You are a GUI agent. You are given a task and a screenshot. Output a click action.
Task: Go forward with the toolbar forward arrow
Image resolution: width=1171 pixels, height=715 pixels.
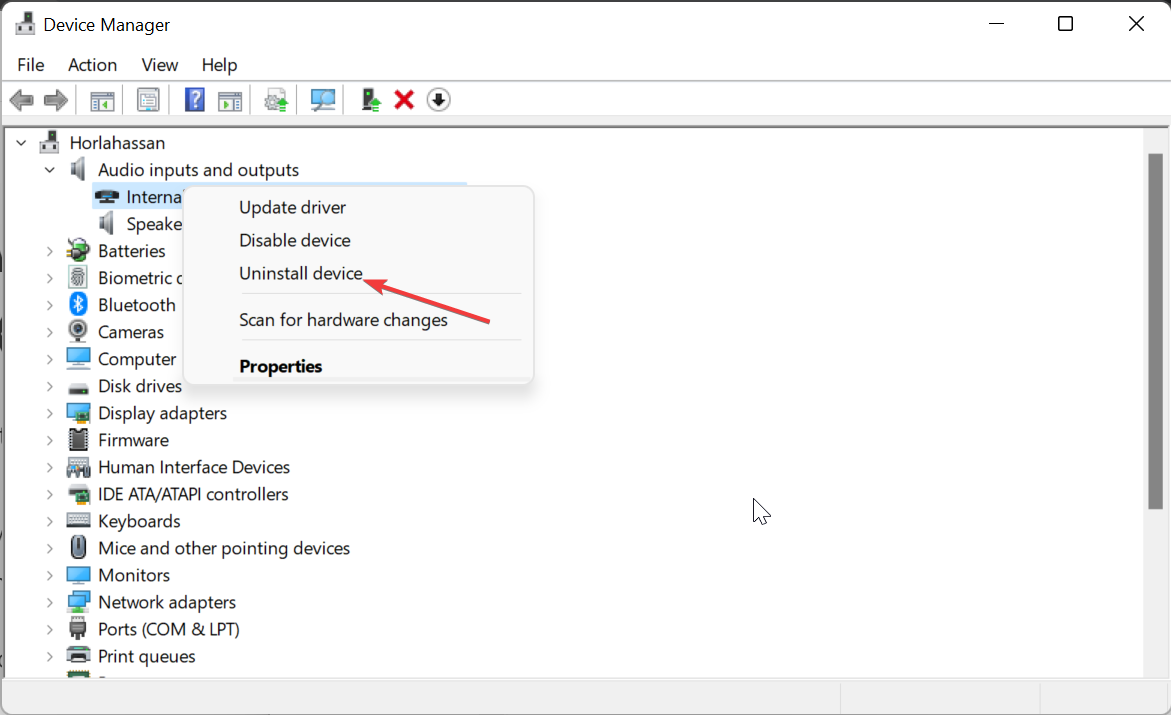pos(56,100)
